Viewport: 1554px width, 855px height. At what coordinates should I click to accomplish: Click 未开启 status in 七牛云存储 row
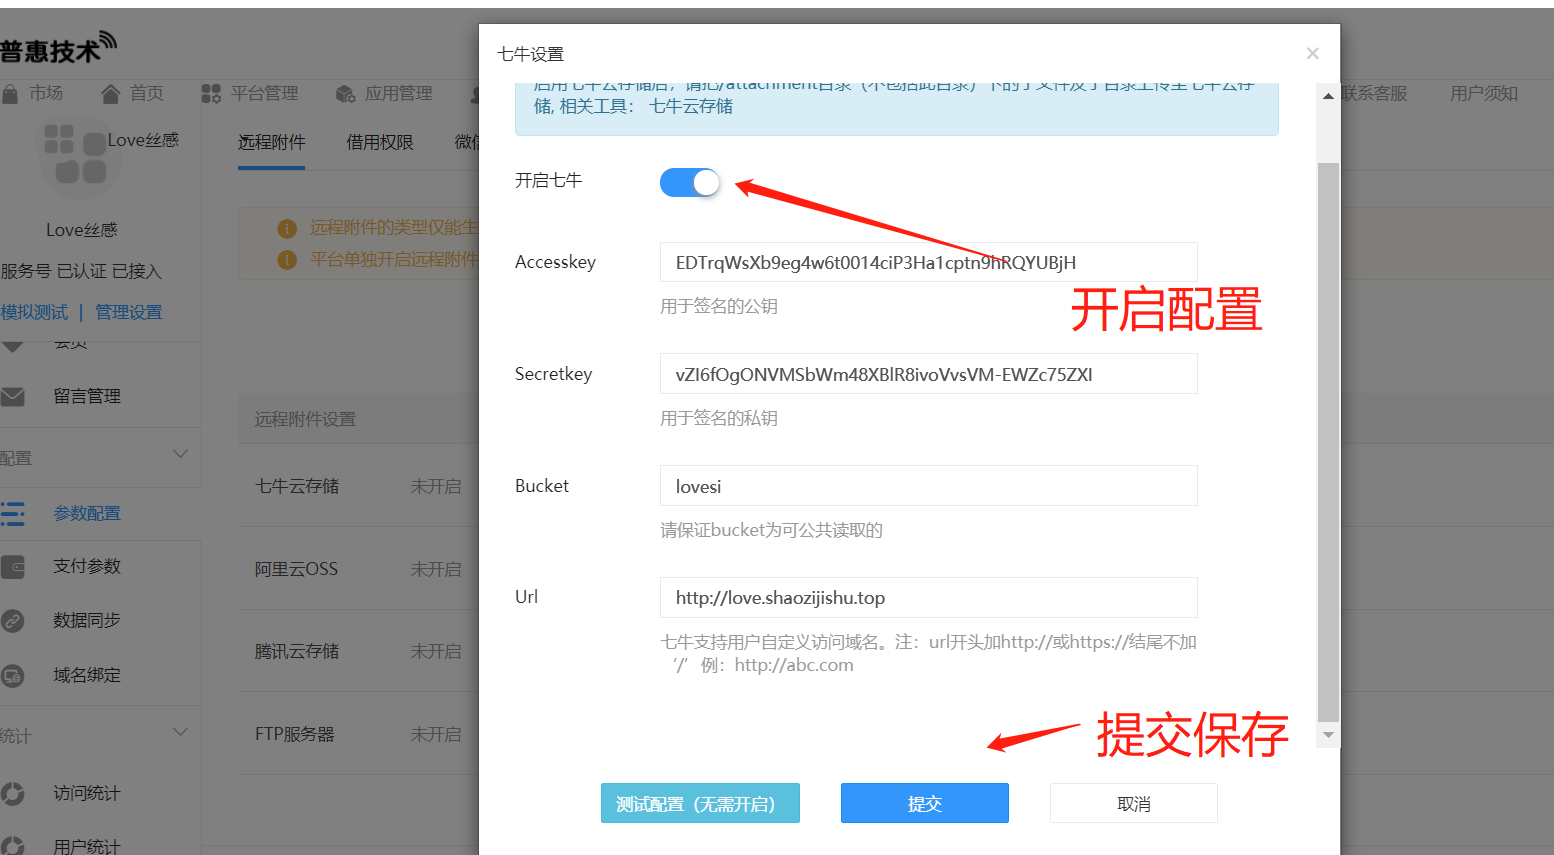tap(436, 486)
